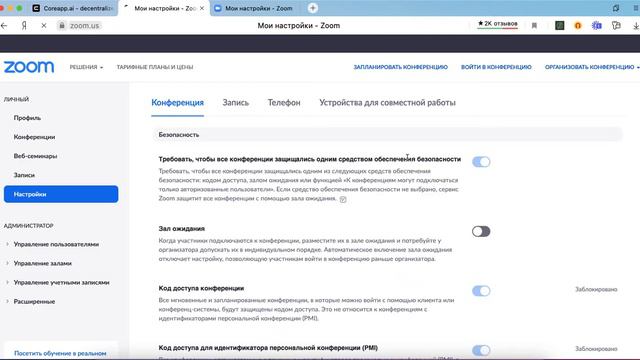The image size is (640, 360).
Task: Close the active Мои настройки tab
Action: (202, 8)
